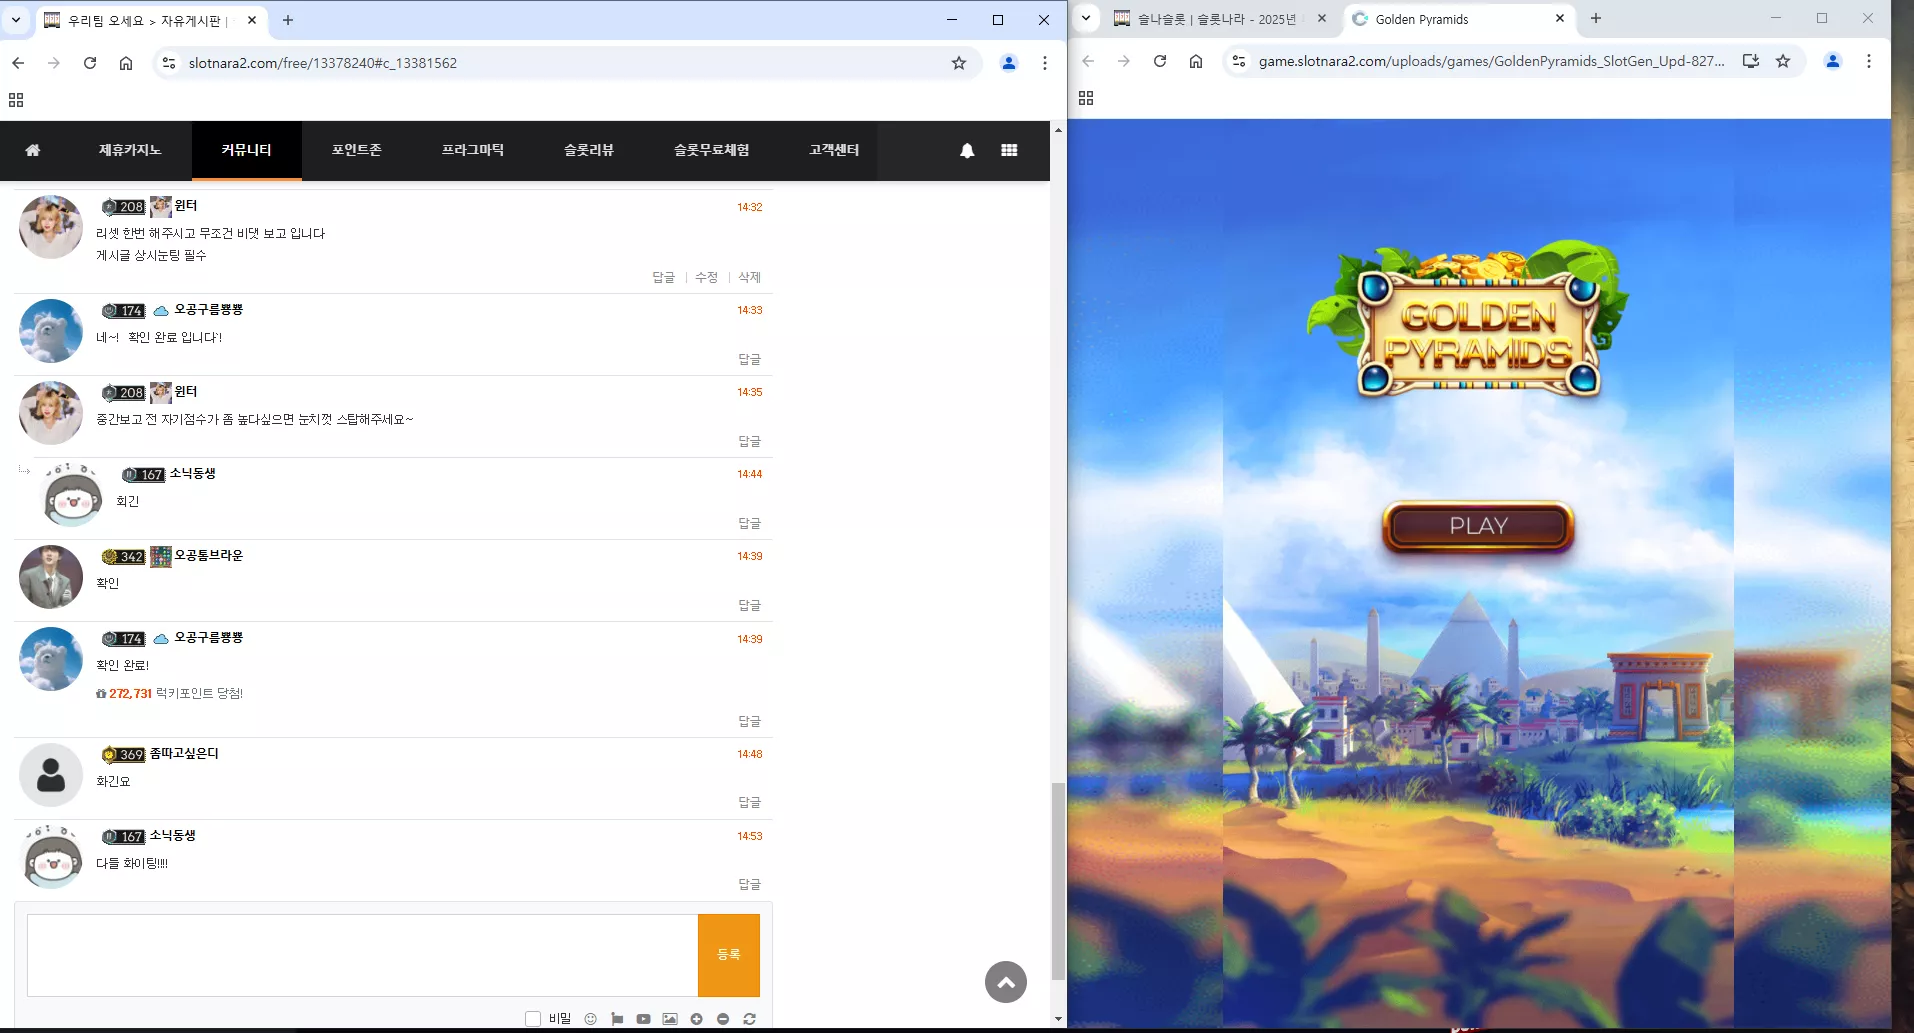Reply to 오공구름뿡뿡's 14:33 comment
Screen dimensions: 1914x1033
pos(750,359)
